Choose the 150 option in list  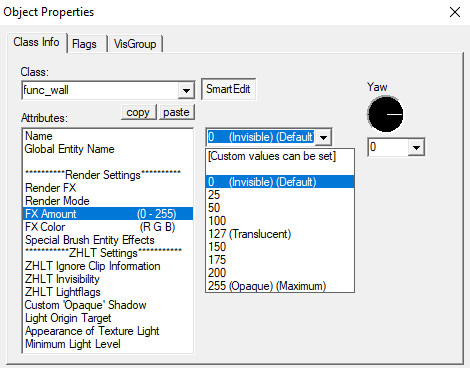pos(280,247)
